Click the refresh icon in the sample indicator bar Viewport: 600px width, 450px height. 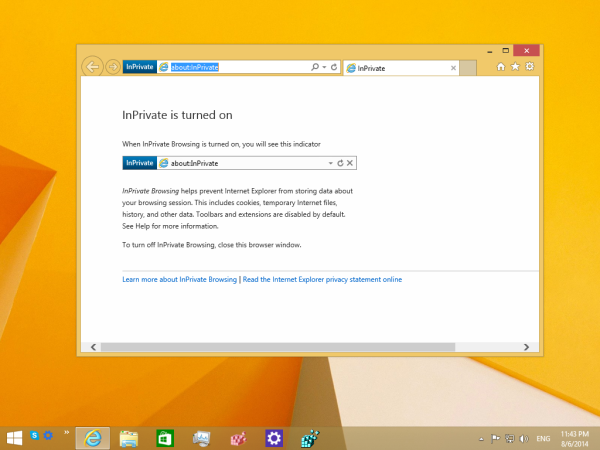coord(340,163)
